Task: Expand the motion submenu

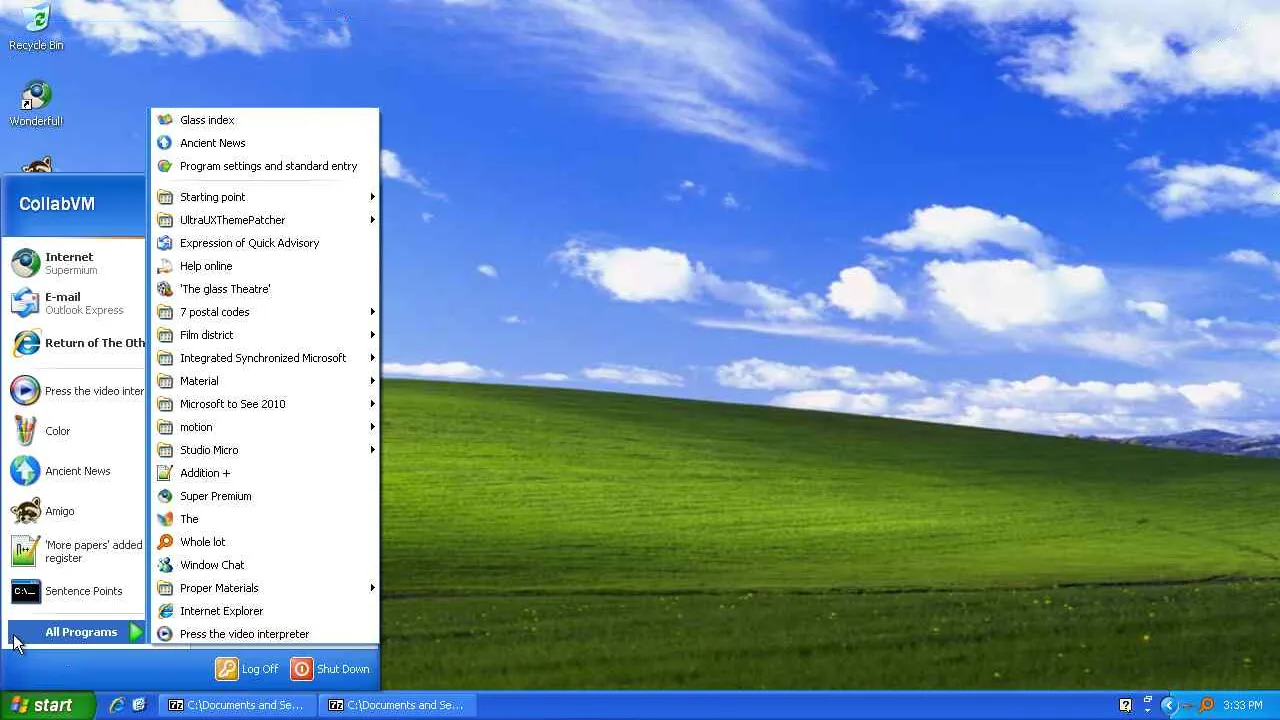Action: click(x=265, y=427)
